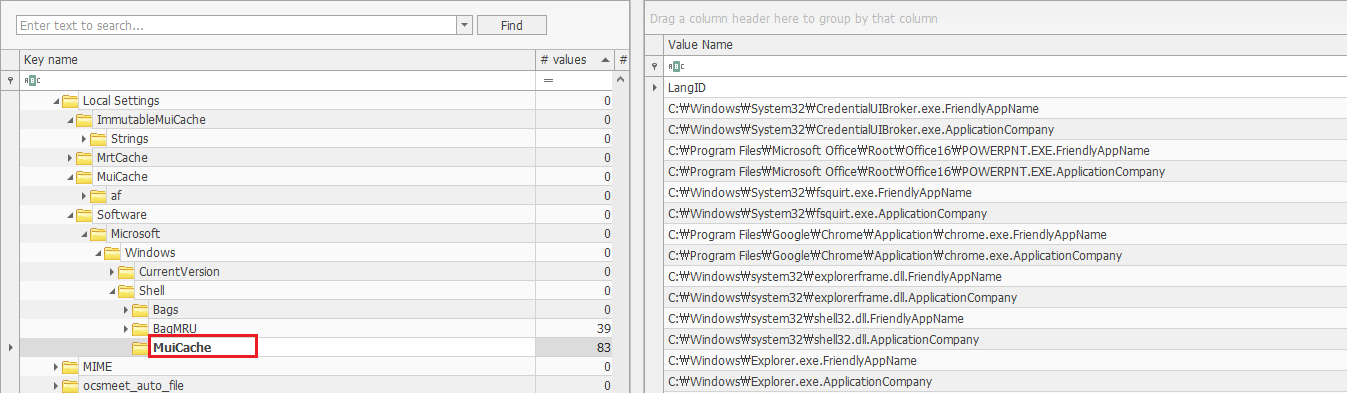
Task: Expand the af tree node
Action: pos(84,196)
